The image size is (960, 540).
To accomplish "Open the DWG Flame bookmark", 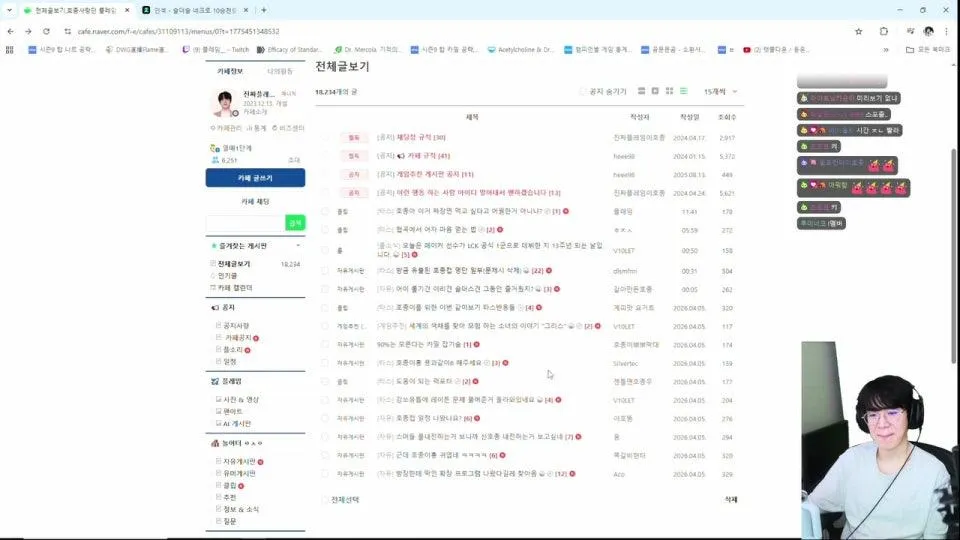I will pos(136,50).
